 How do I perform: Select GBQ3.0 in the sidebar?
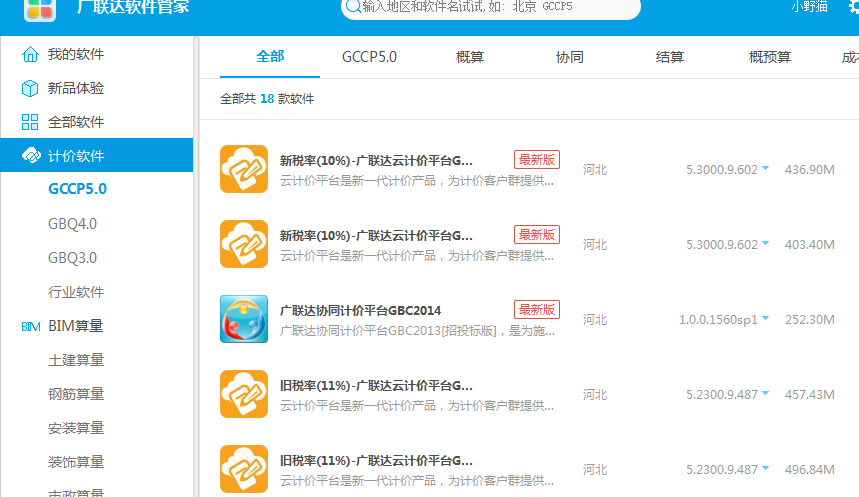tap(72, 258)
